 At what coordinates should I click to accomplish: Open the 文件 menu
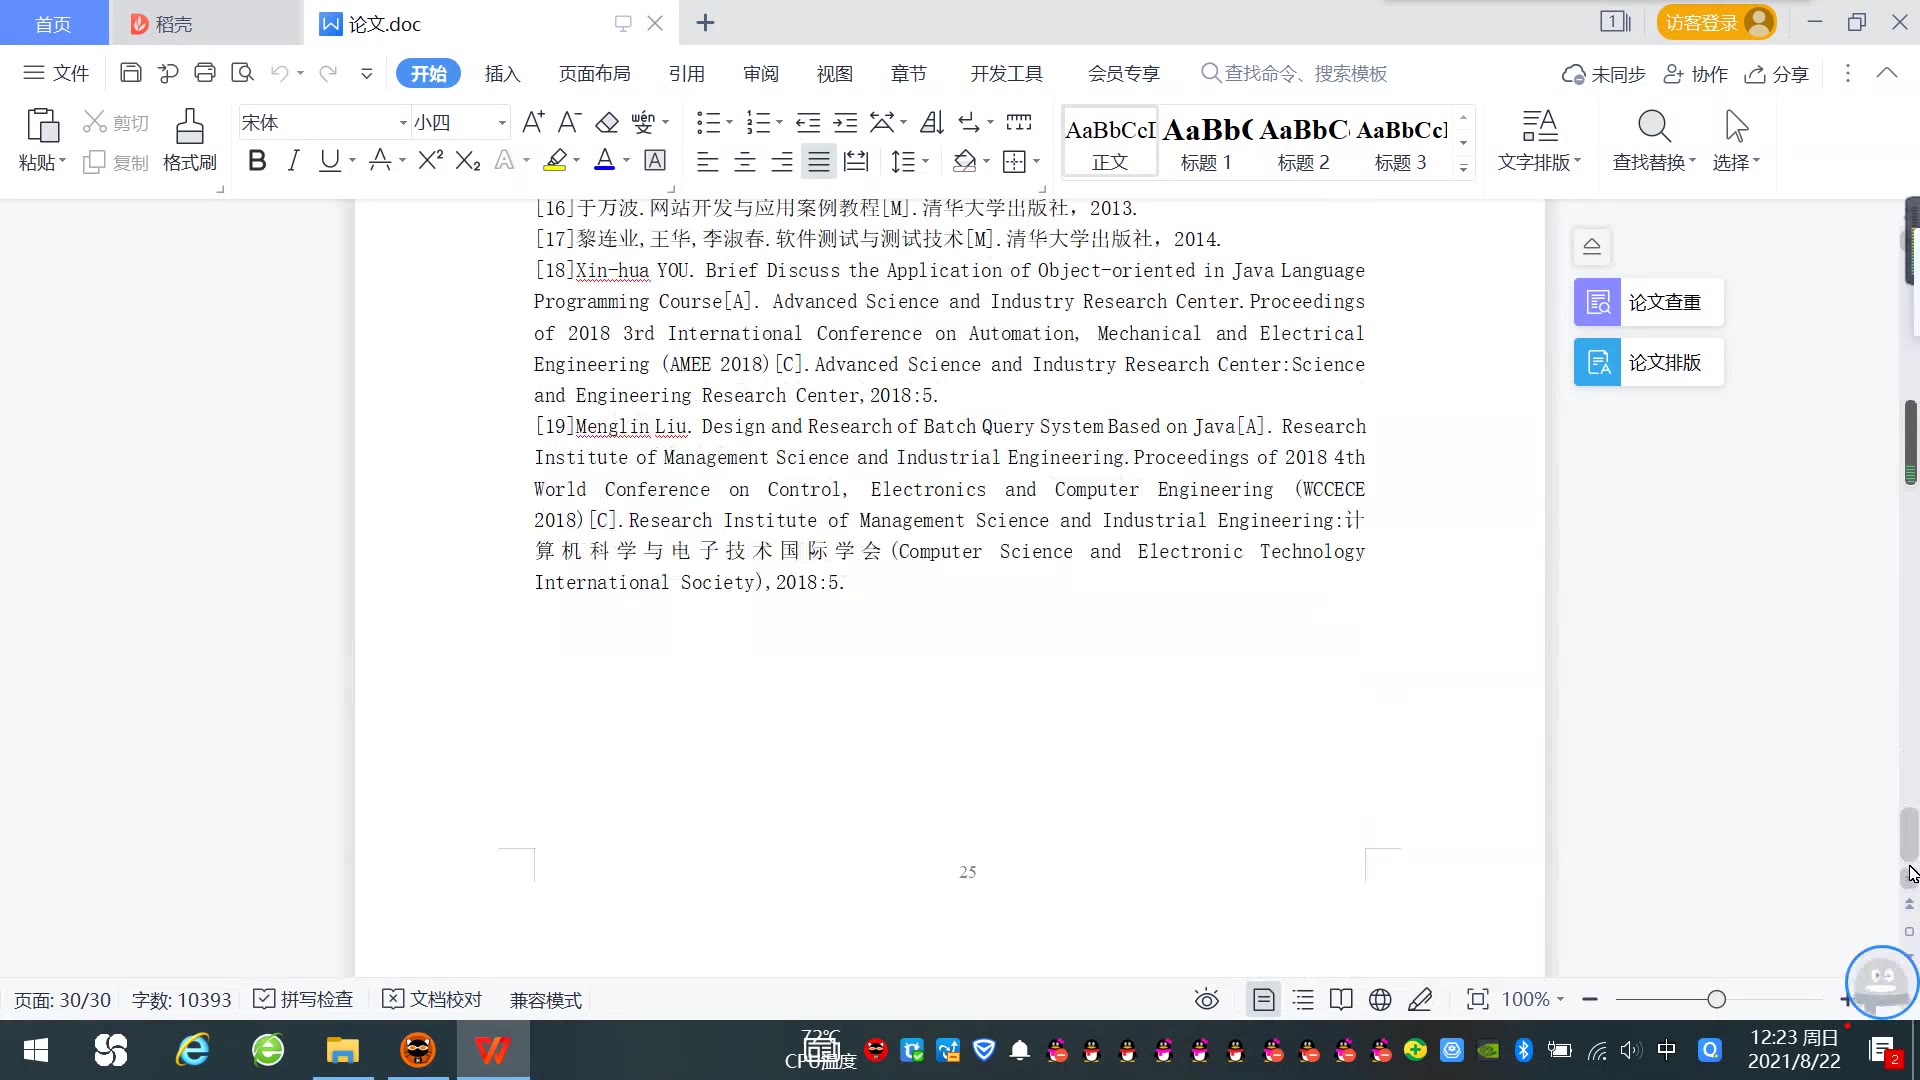56,73
